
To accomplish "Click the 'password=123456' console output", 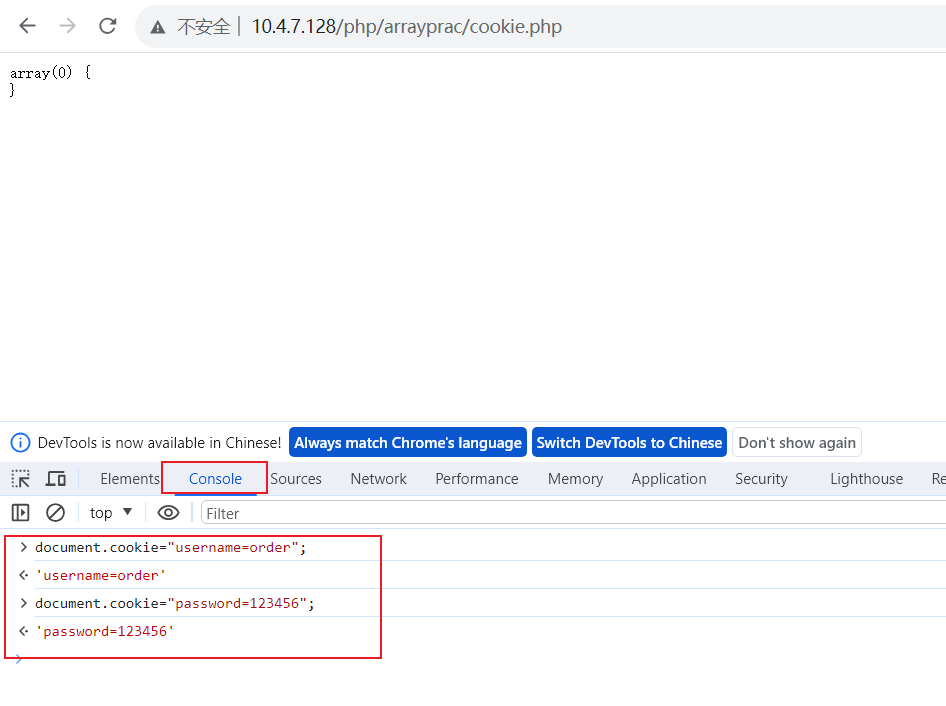I will tap(104, 631).
